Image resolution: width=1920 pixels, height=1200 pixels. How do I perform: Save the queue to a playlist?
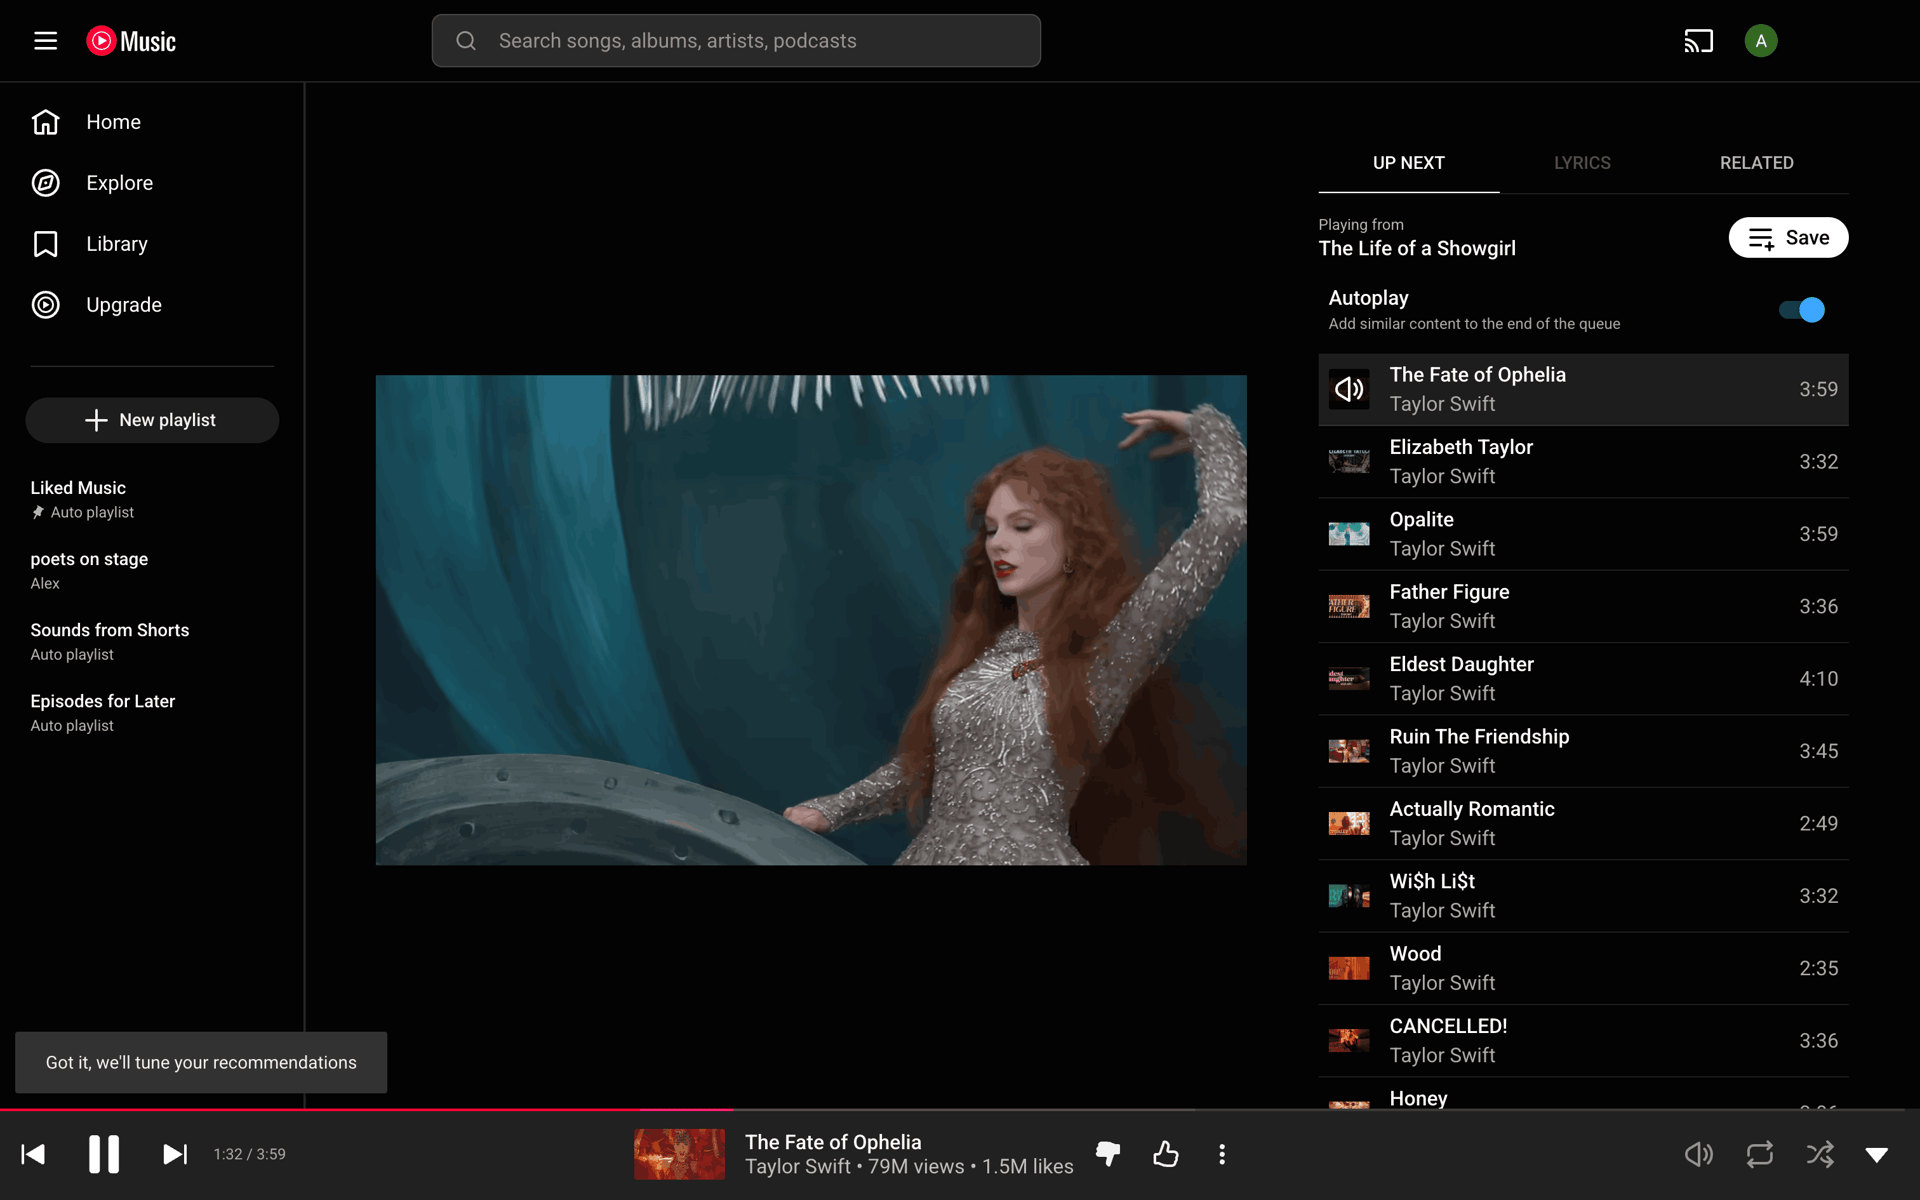(x=1788, y=238)
